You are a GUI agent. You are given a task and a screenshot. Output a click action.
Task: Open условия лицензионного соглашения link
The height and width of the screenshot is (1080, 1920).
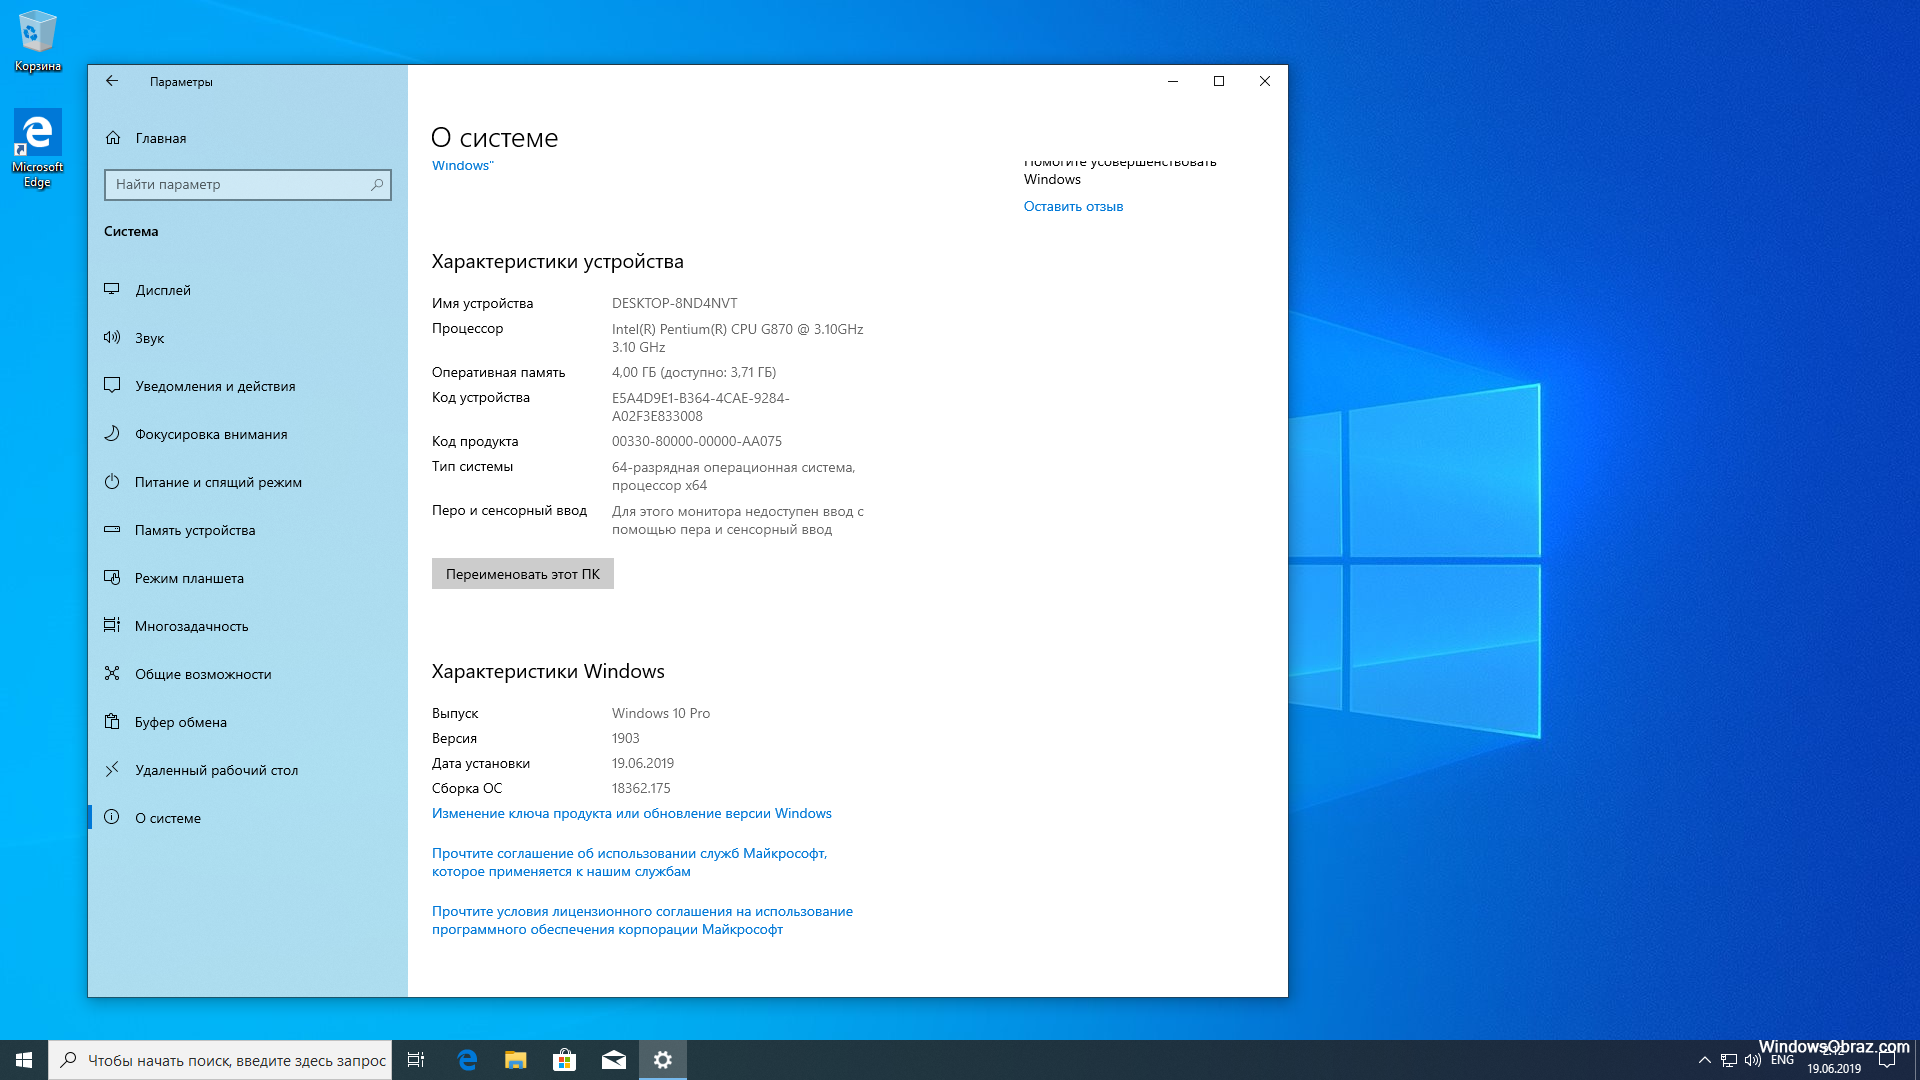642,920
